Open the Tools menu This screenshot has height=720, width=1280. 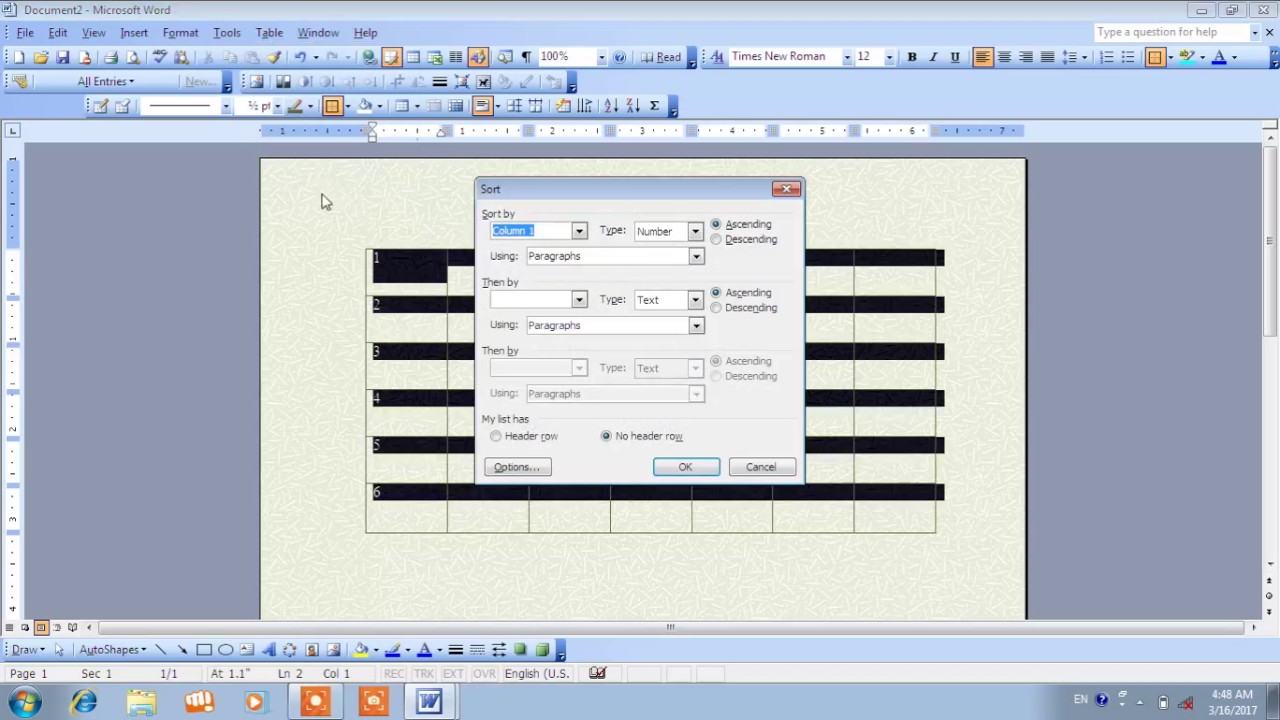coord(227,33)
